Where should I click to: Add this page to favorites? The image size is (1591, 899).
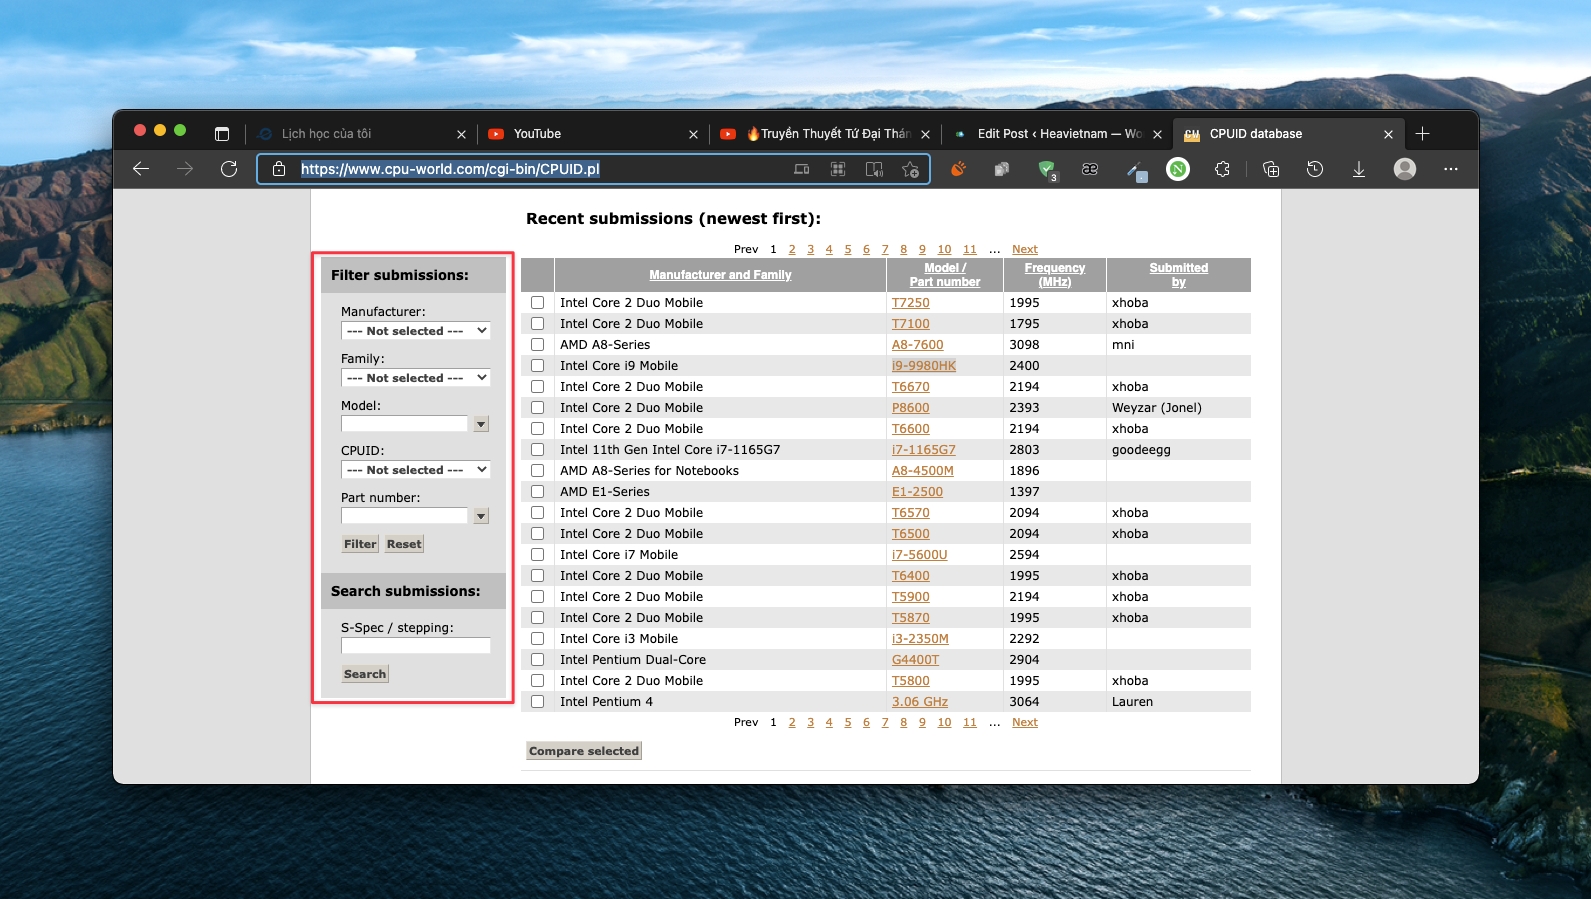[x=910, y=169]
